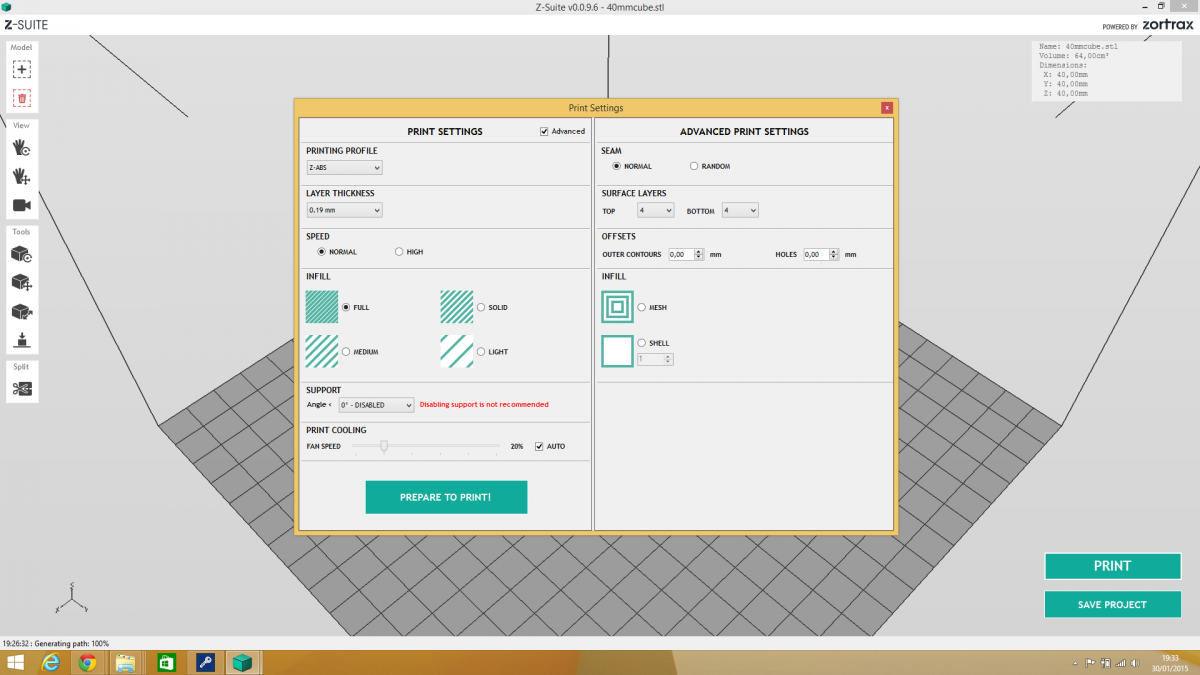Toggle the AUTO fan speed checkbox
Image resolution: width=1200 pixels, height=675 pixels.
click(x=540, y=446)
